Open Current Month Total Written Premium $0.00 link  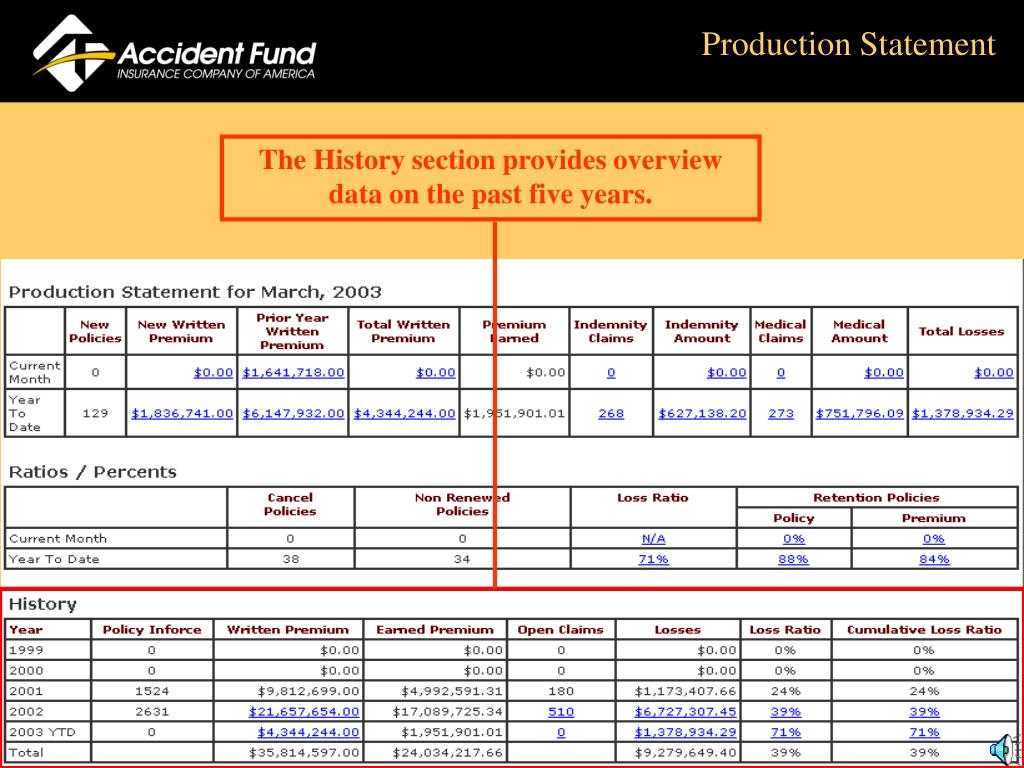[x=436, y=373]
